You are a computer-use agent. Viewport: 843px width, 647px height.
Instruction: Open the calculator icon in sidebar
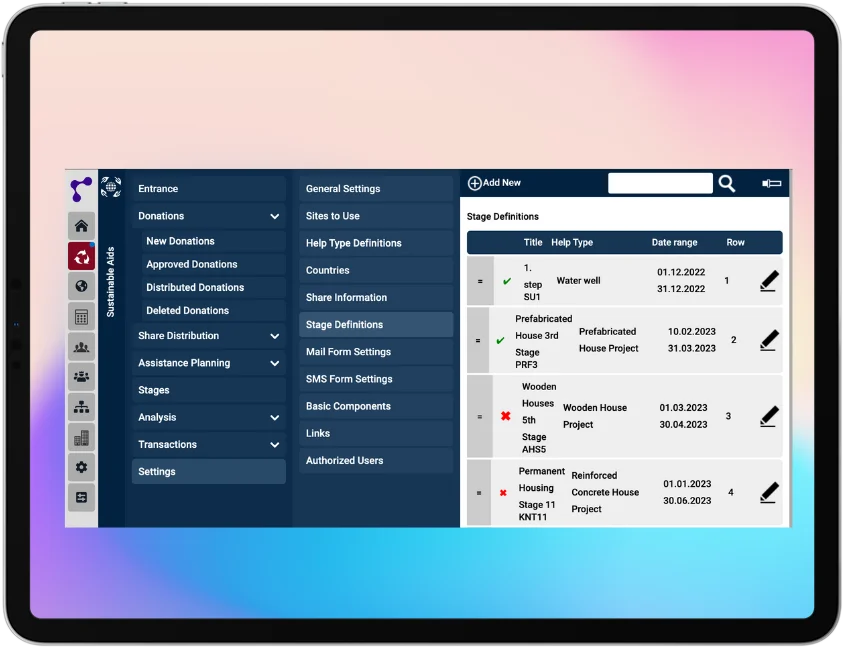click(x=82, y=316)
